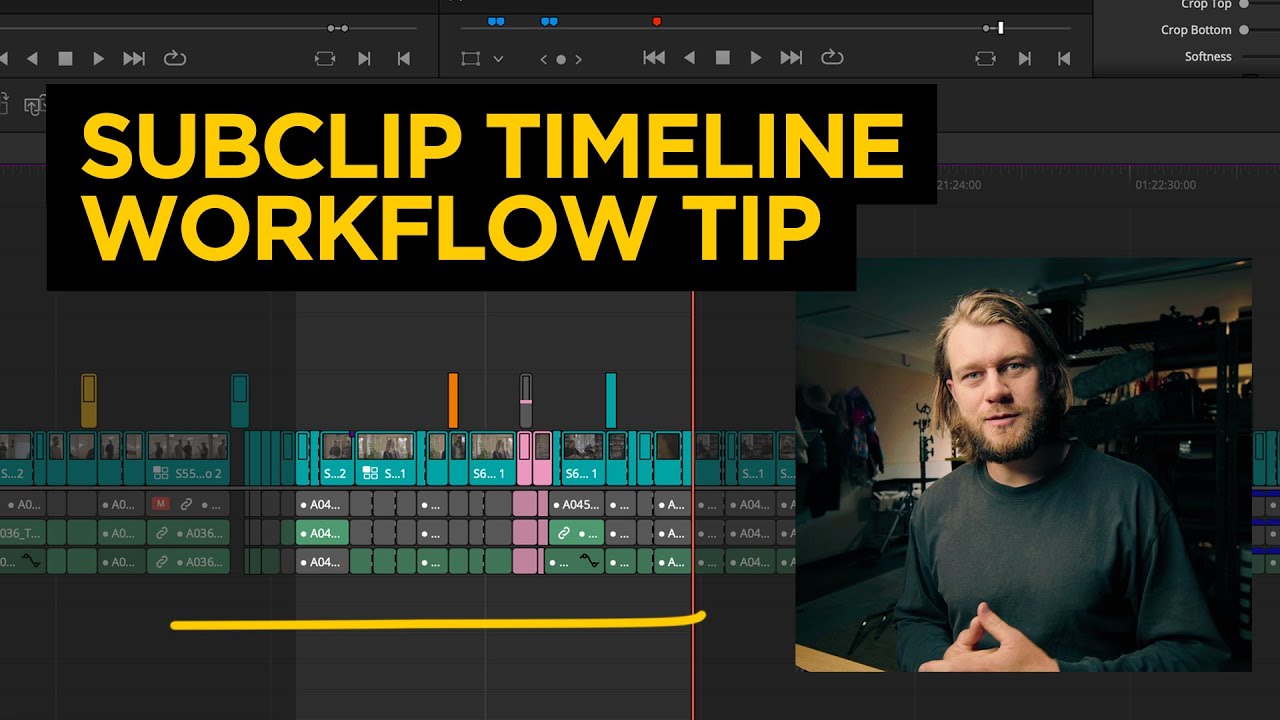Select audio clip labeled A045...
The width and height of the screenshot is (1280, 720).
pos(578,504)
